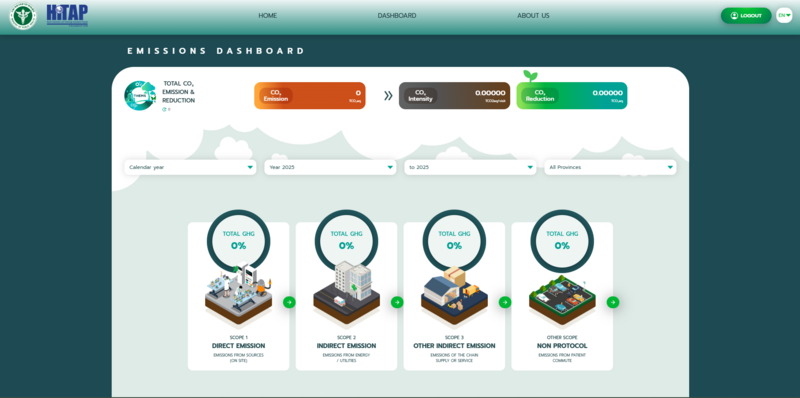Click the orange CO2 Emission card

click(x=310, y=95)
